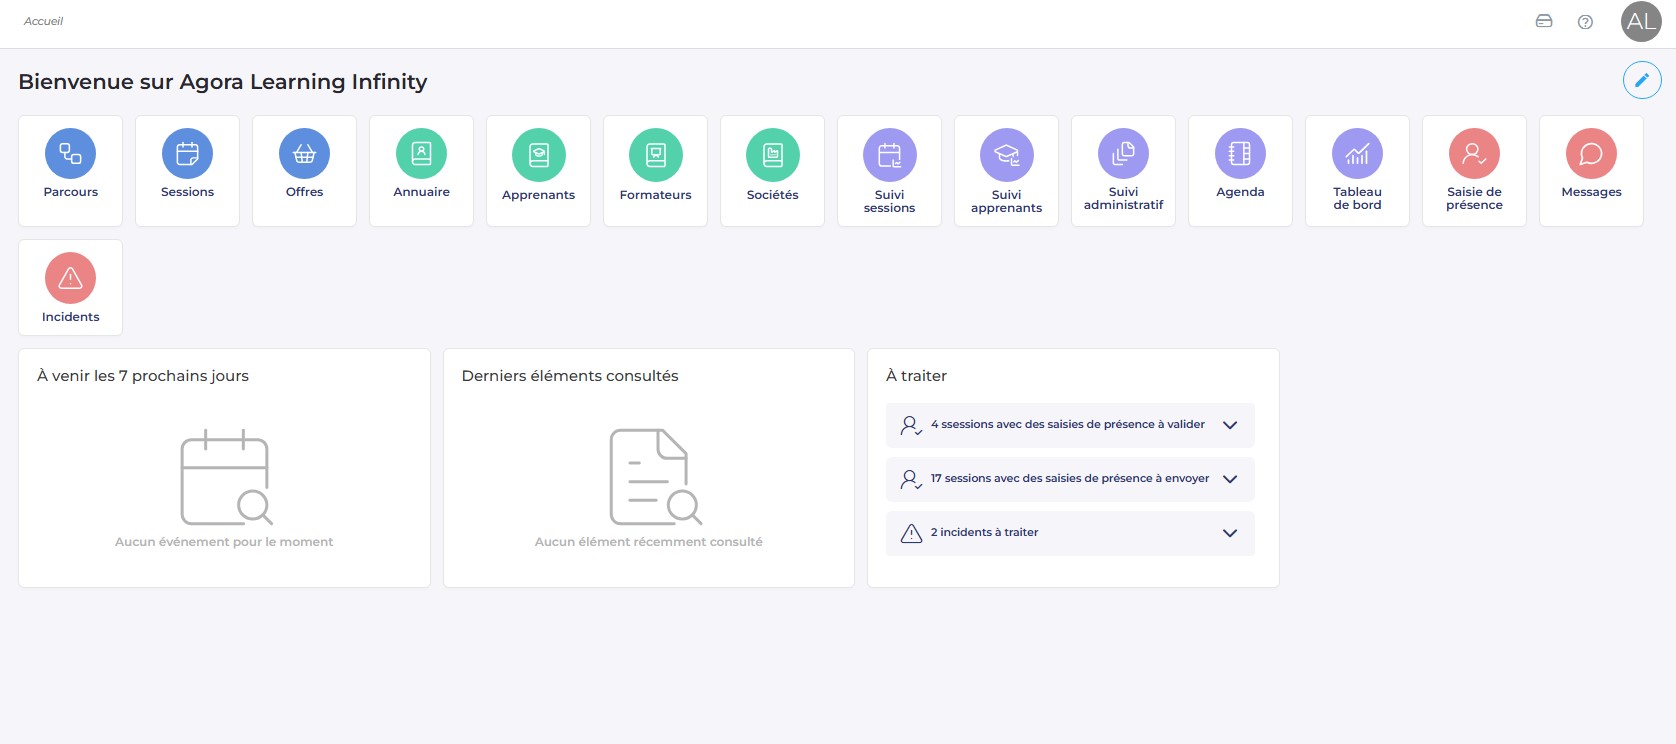Viewport: 1676px width, 744px height.
Task: Expand sessions with présence à envoyer
Action: pyautogui.click(x=1230, y=479)
